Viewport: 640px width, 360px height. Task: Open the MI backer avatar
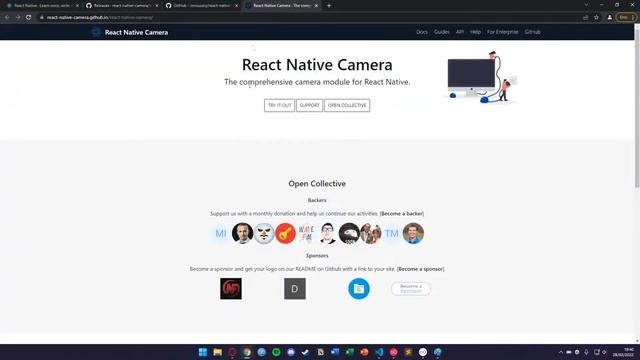pyautogui.click(x=221, y=233)
